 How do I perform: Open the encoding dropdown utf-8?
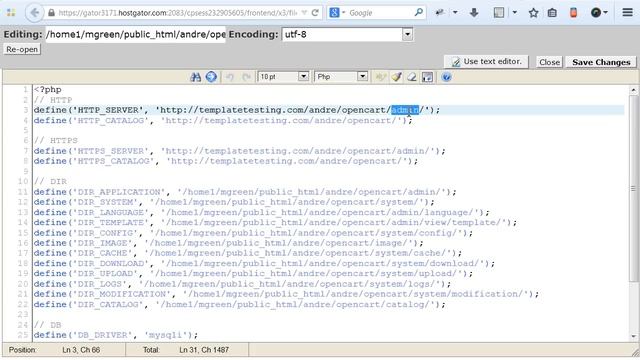click(x=347, y=34)
